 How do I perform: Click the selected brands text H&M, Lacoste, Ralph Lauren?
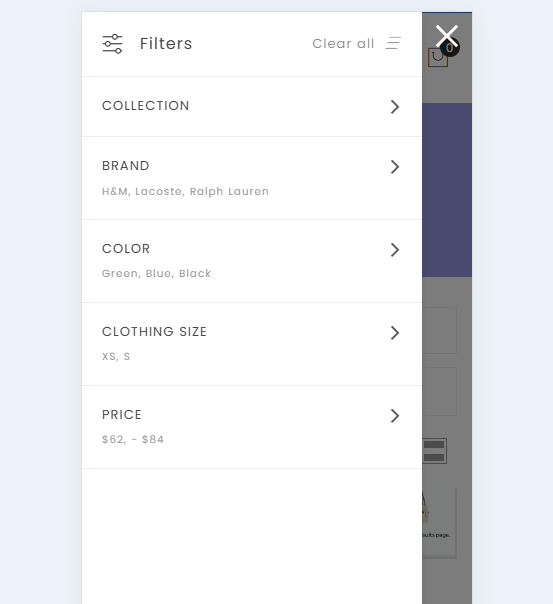(185, 191)
